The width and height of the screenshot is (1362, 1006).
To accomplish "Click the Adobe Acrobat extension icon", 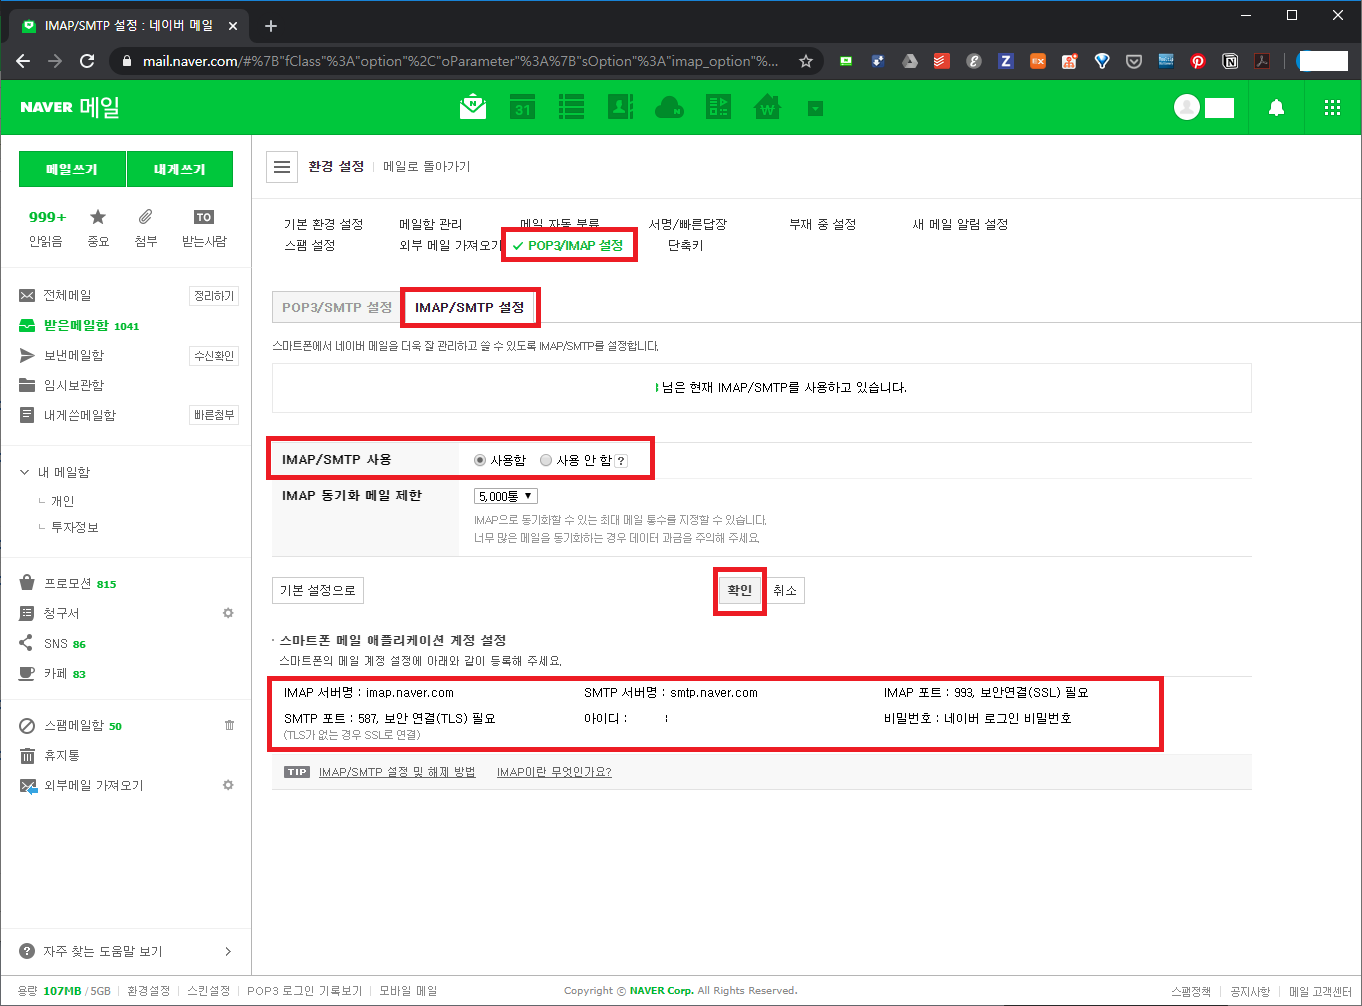I will (1262, 61).
